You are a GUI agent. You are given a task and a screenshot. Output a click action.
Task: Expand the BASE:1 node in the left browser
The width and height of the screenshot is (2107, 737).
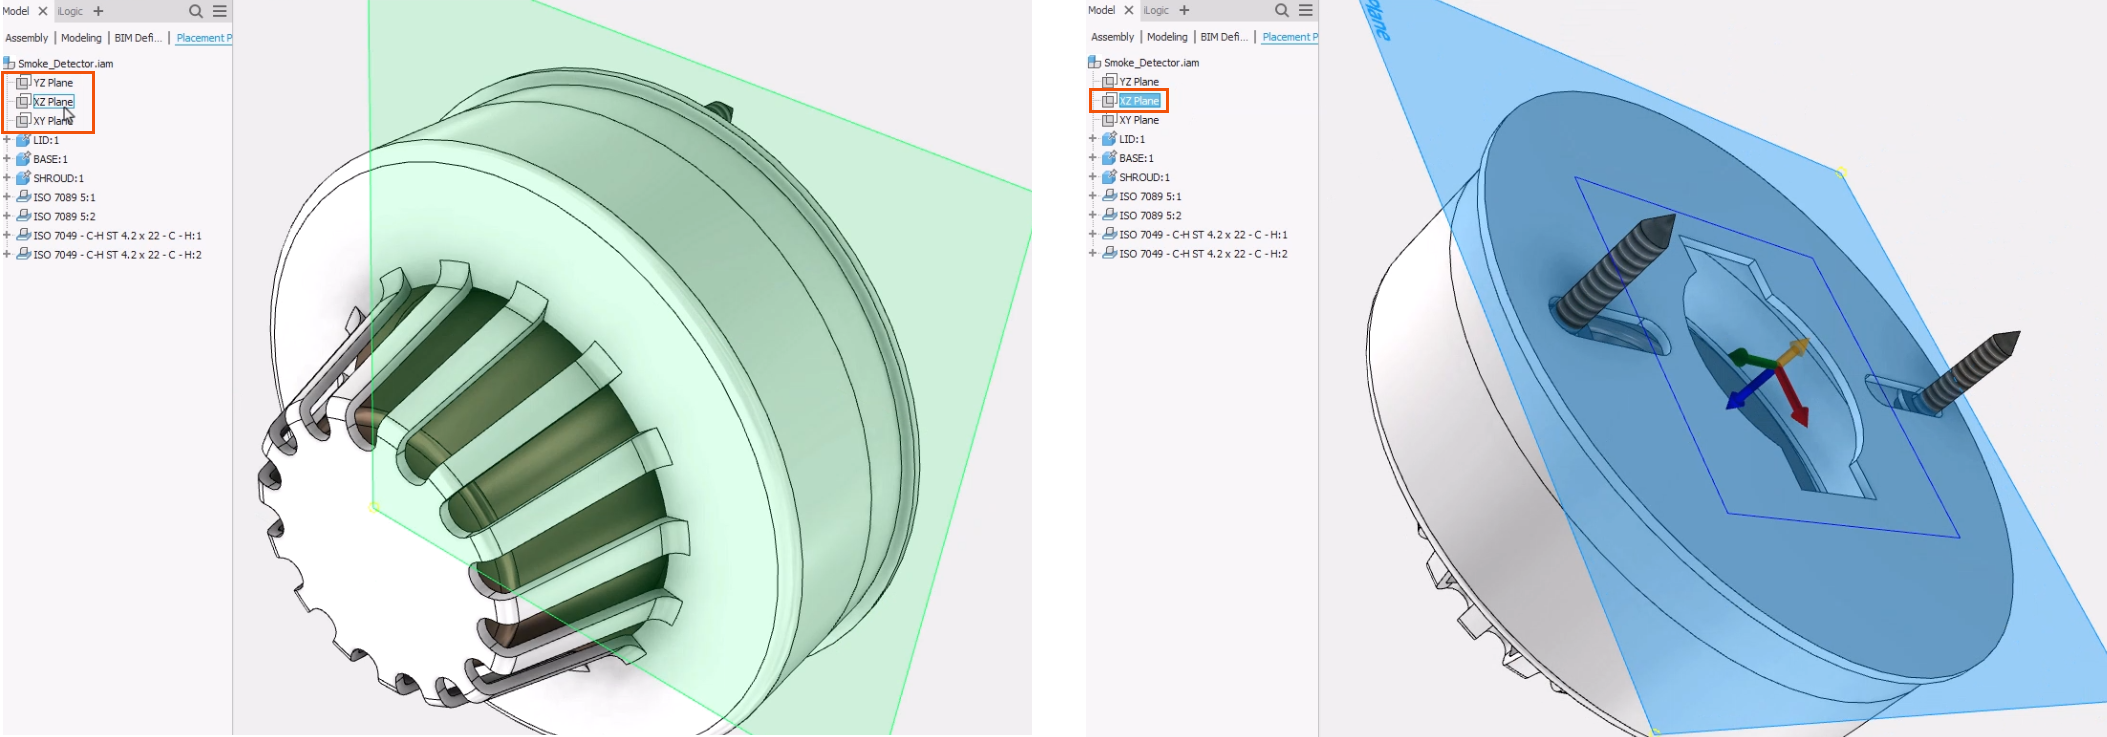click(7, 159)
